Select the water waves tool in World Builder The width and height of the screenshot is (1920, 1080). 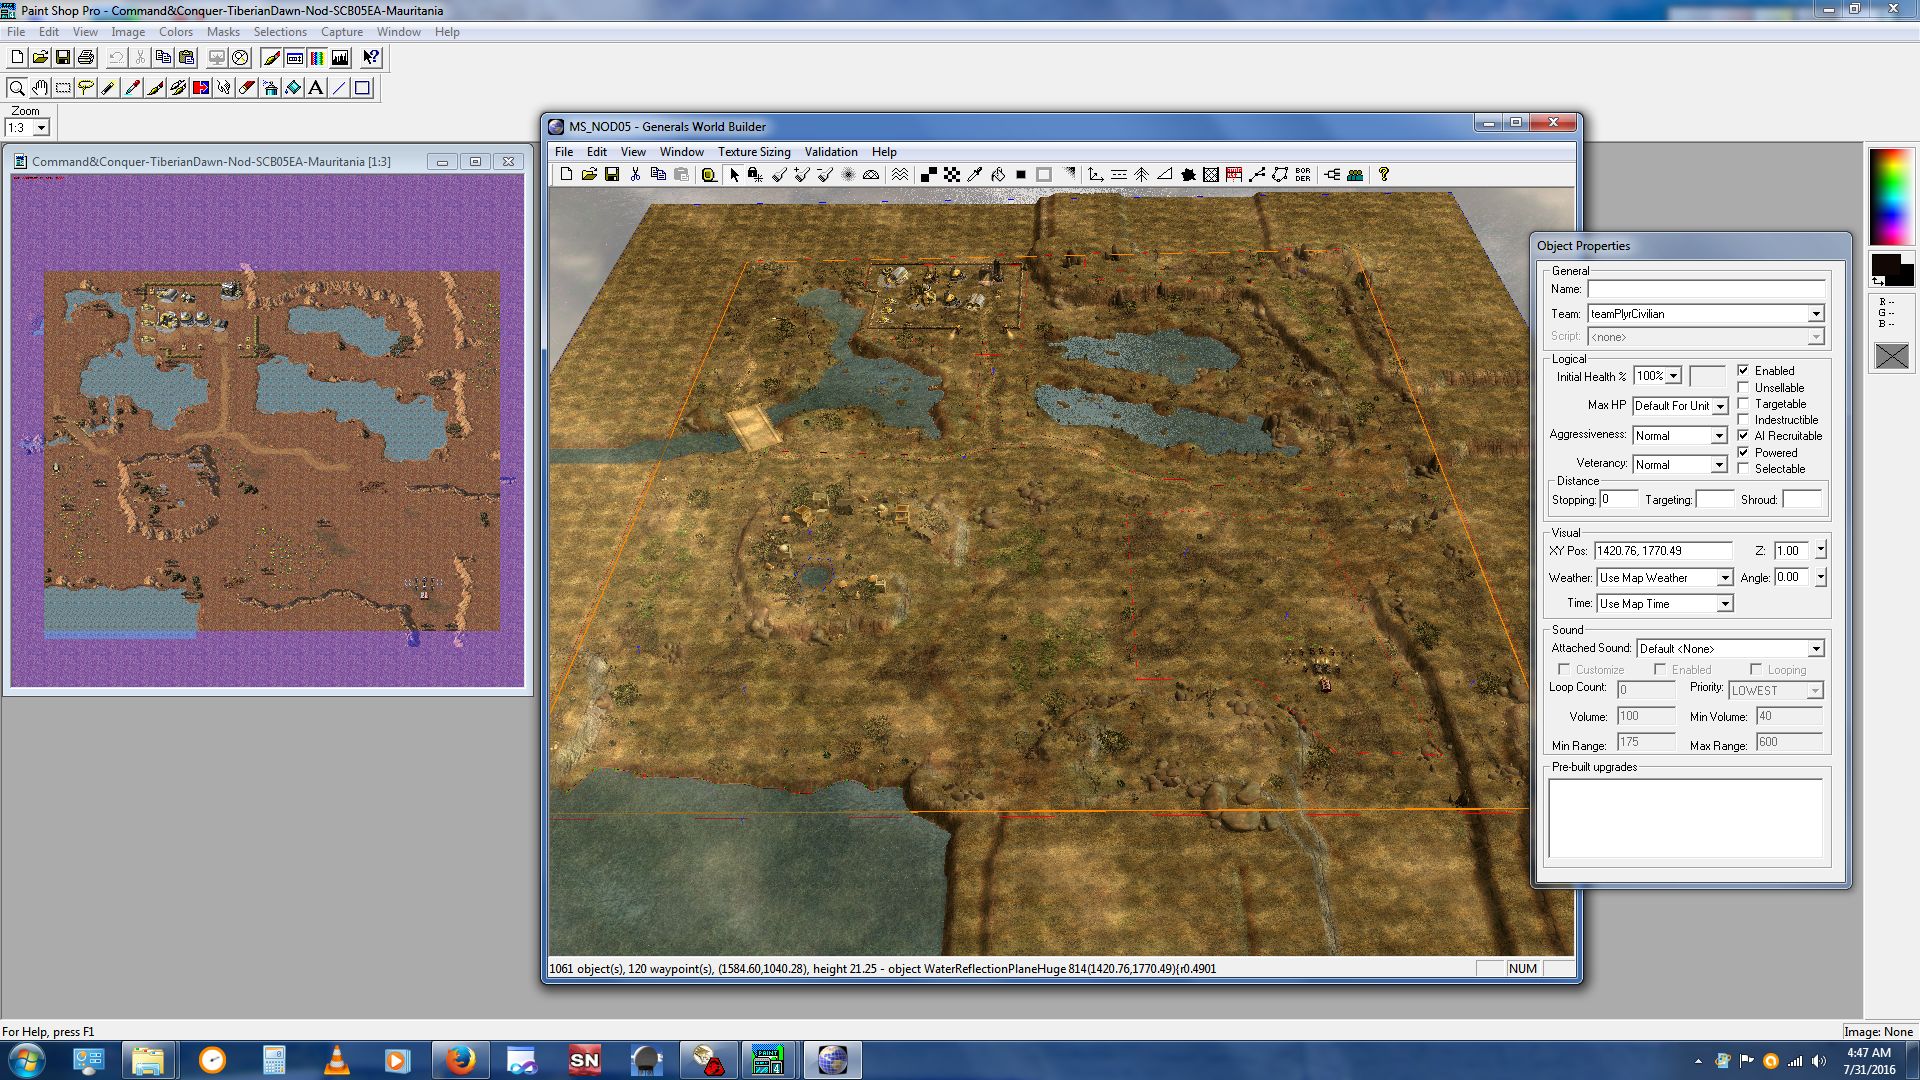[900, 174]
